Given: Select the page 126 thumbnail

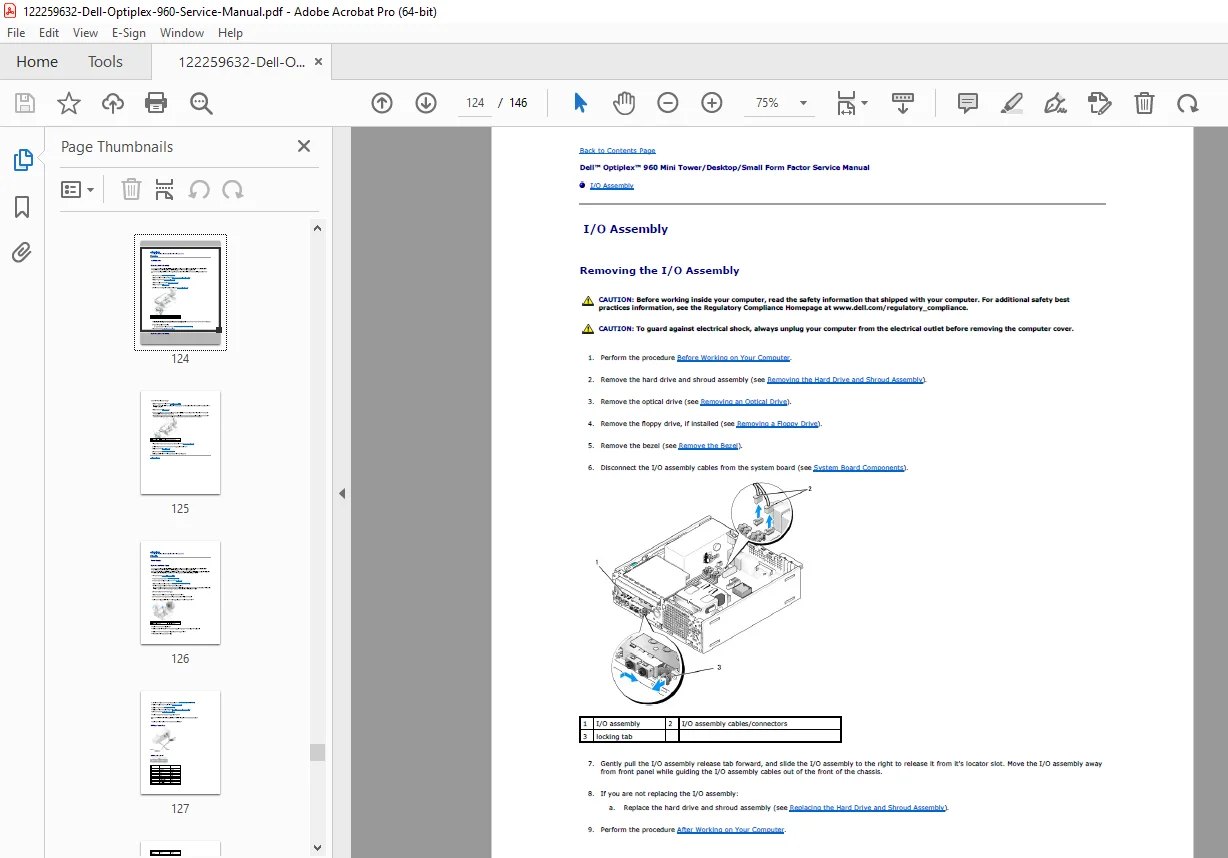Looking at the screenshot, I should 180,592.
